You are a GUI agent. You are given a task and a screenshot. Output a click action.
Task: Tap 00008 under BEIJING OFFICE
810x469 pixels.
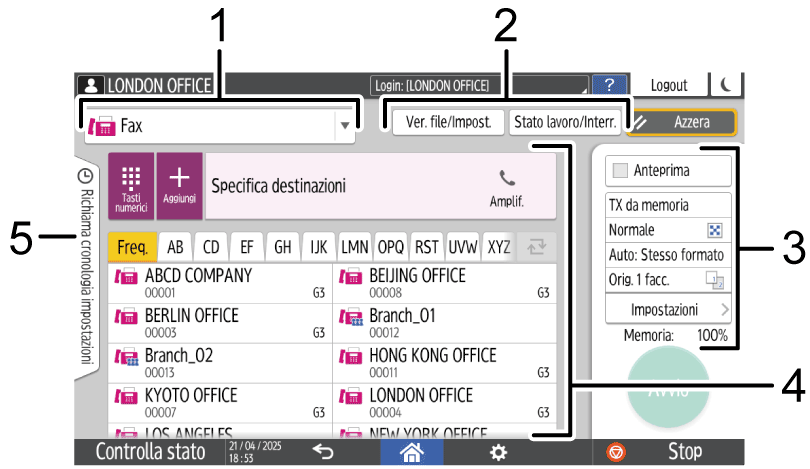385,293
